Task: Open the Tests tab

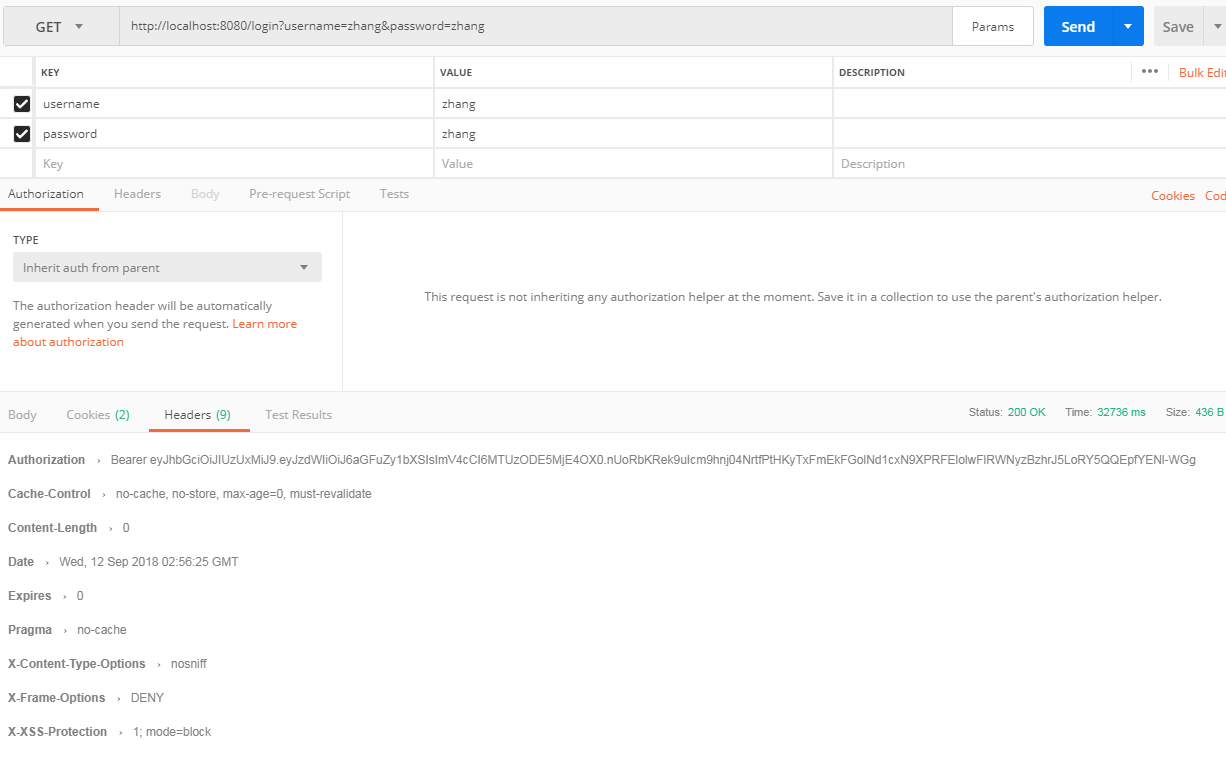Action: click(x=394, y=194)
